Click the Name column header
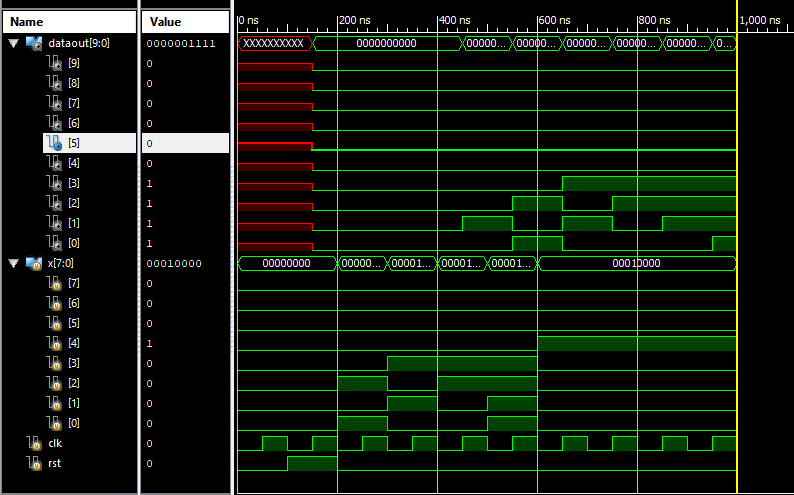The image size is (794, 495). 69,22
